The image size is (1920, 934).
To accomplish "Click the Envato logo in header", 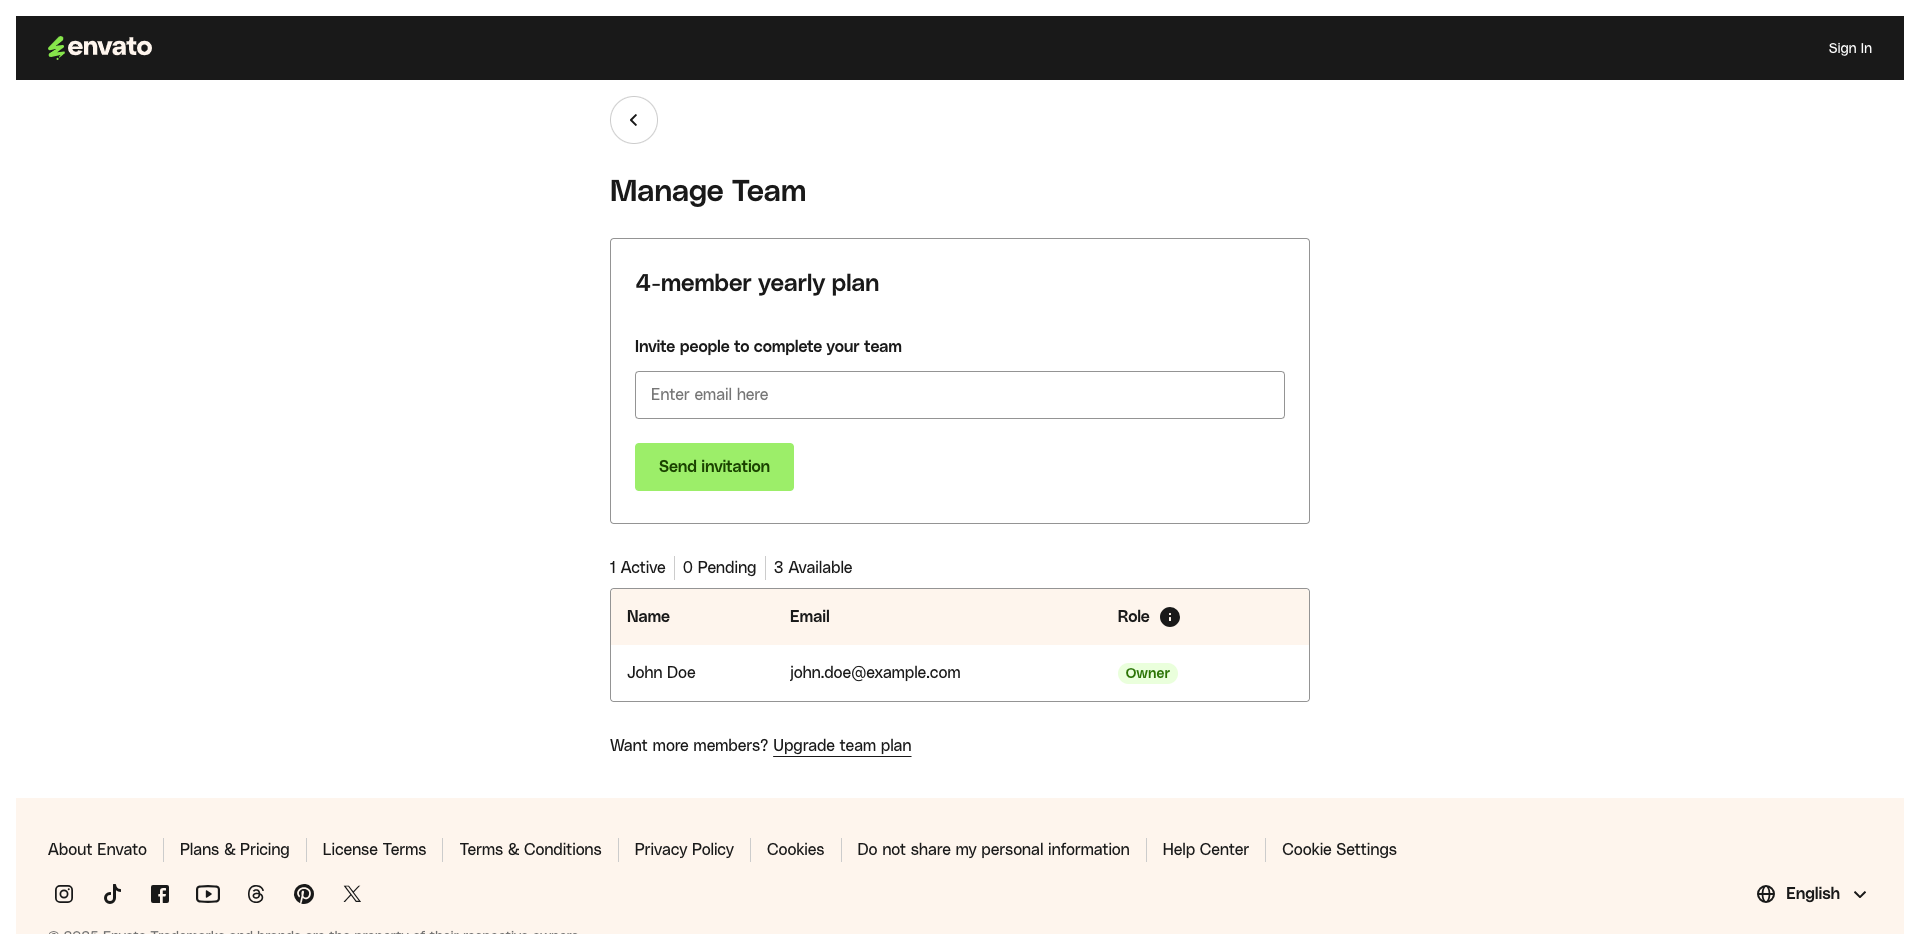I will point(100,47).
